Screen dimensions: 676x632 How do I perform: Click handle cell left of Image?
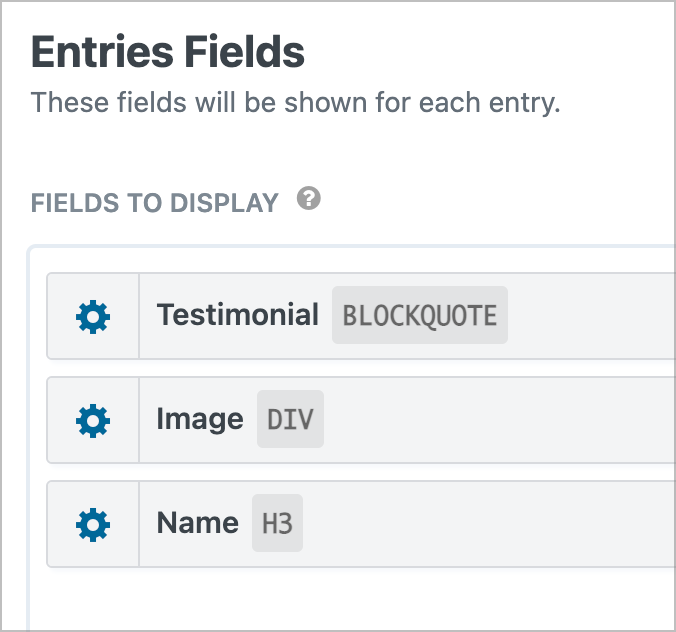click(93, 420)
